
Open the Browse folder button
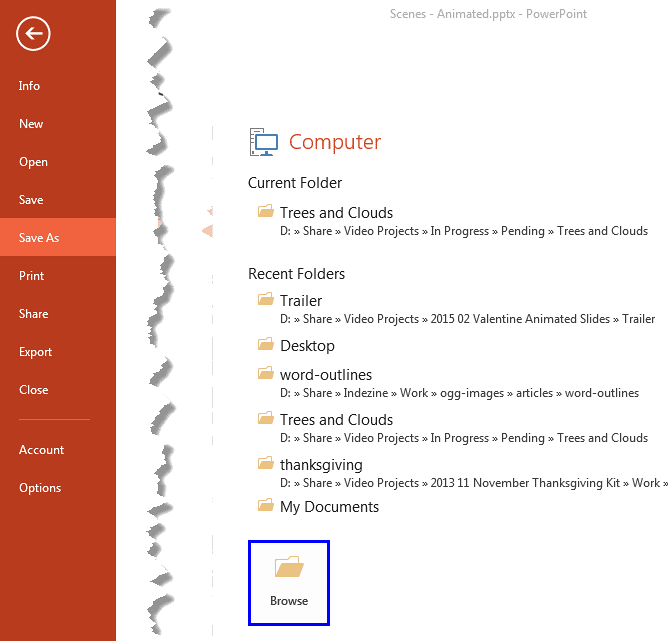click(289, 582)
